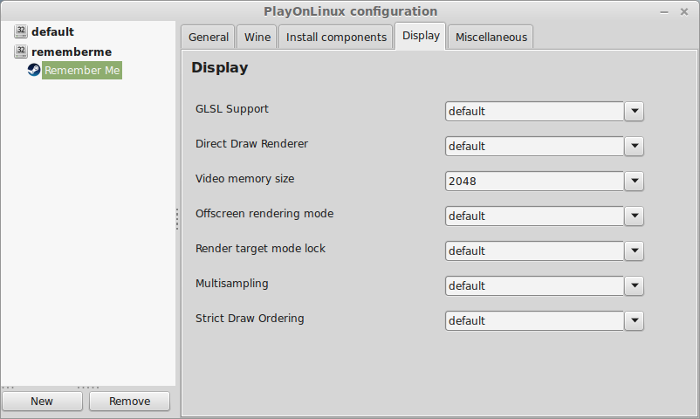
Task: Select the Remember Me shortcut entry
Action: click(82, 70)
